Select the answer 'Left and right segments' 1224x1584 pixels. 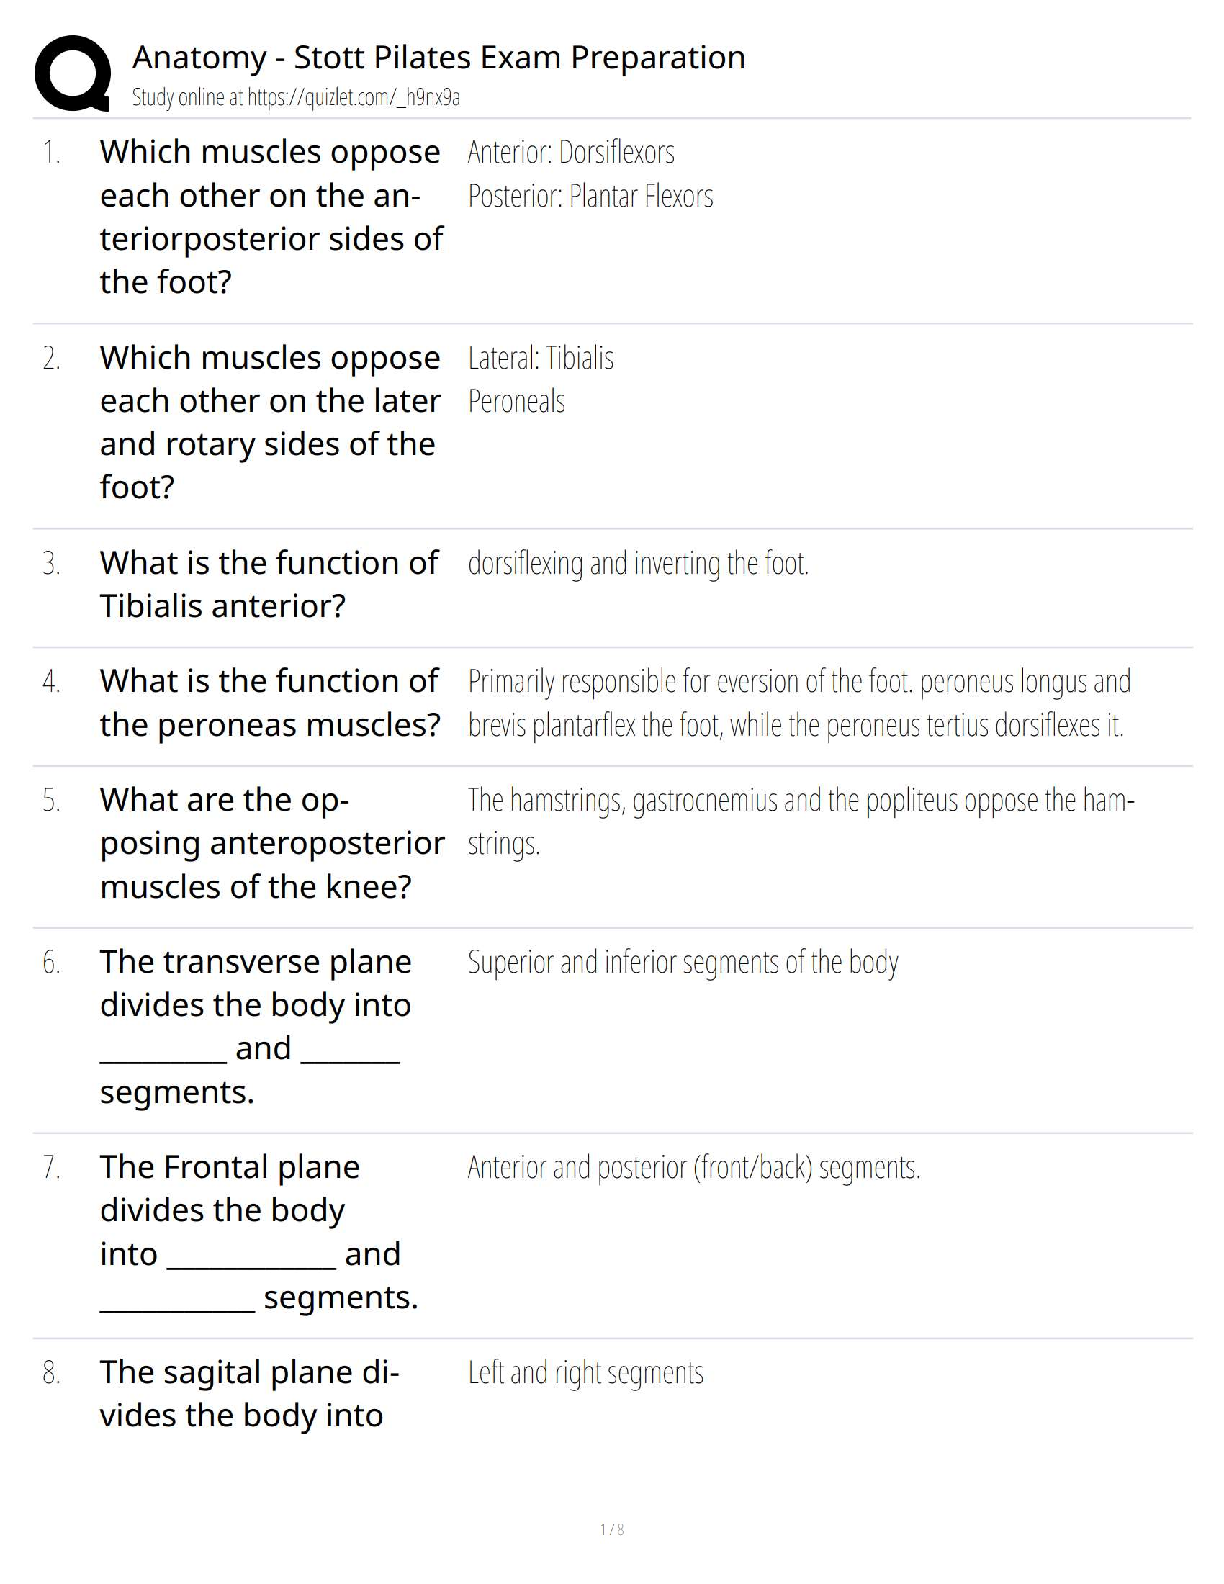point(585,1373)
